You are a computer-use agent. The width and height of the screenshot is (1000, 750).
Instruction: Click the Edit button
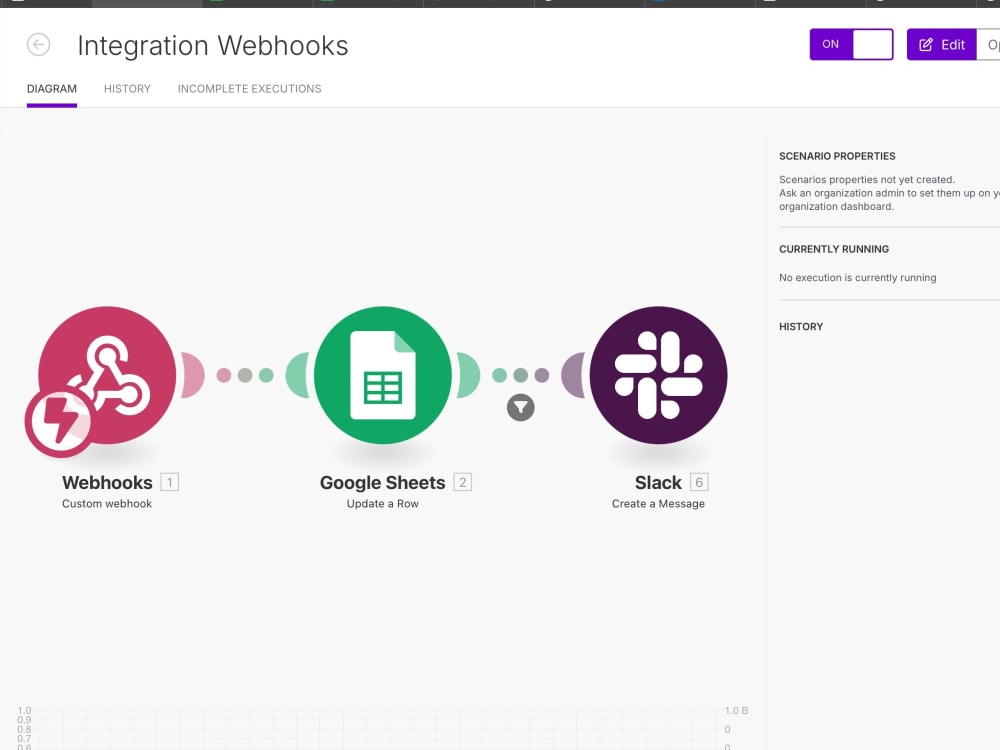[941, 45]
